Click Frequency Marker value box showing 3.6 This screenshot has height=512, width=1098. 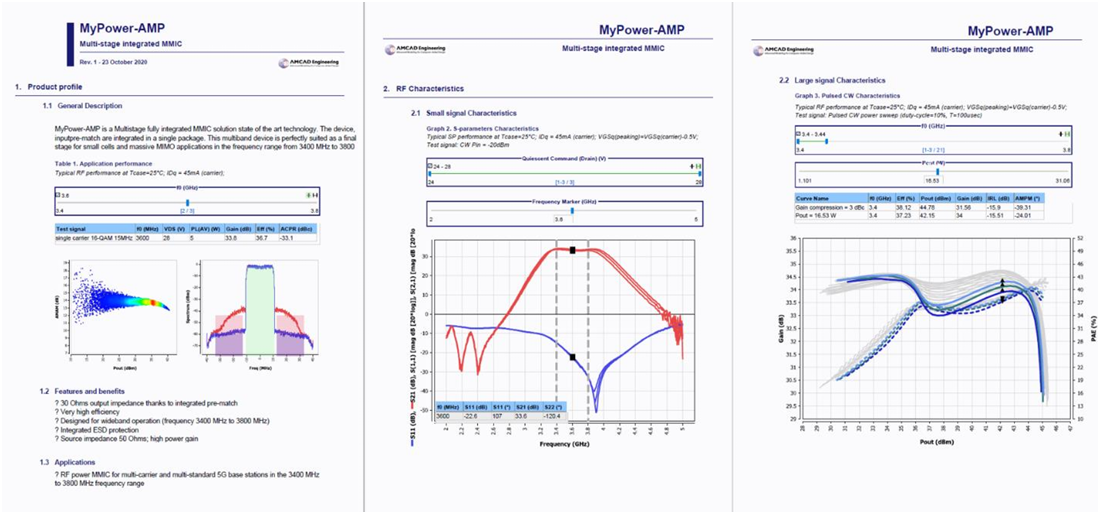pos(561,219)
